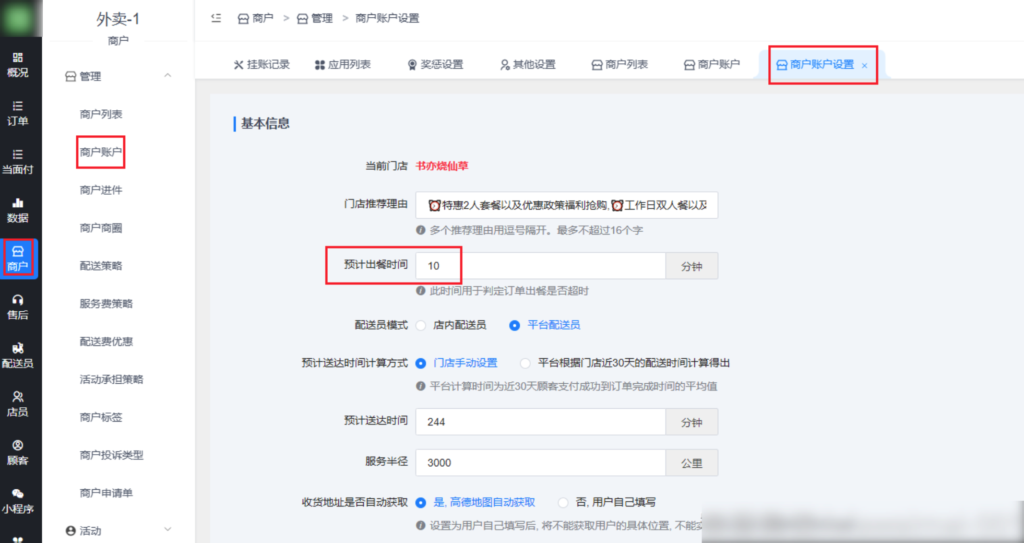Viewport: 1024px width, 543px height.
Task: Switch to the 其他设置 tab
Action: coord(528,65)
